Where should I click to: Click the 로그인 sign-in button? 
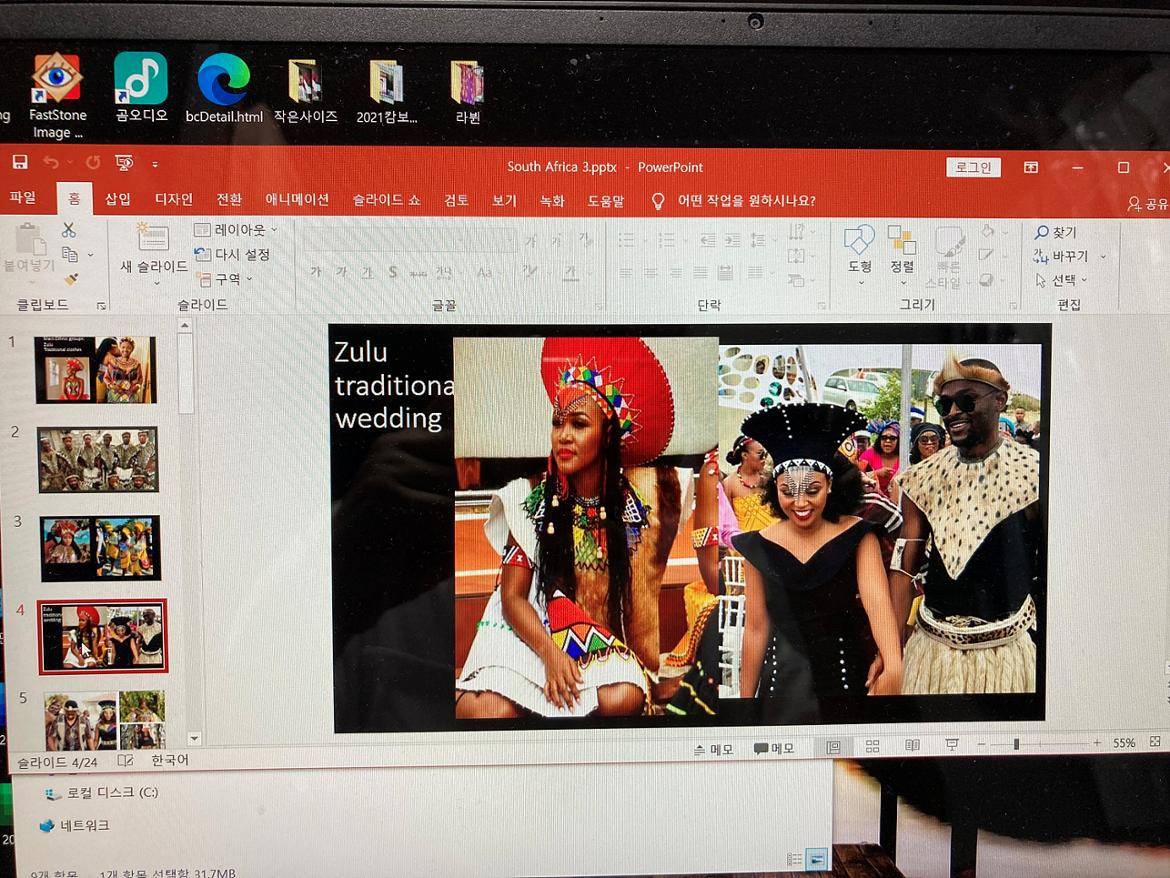pyautogui.click(x=973, y=167)
